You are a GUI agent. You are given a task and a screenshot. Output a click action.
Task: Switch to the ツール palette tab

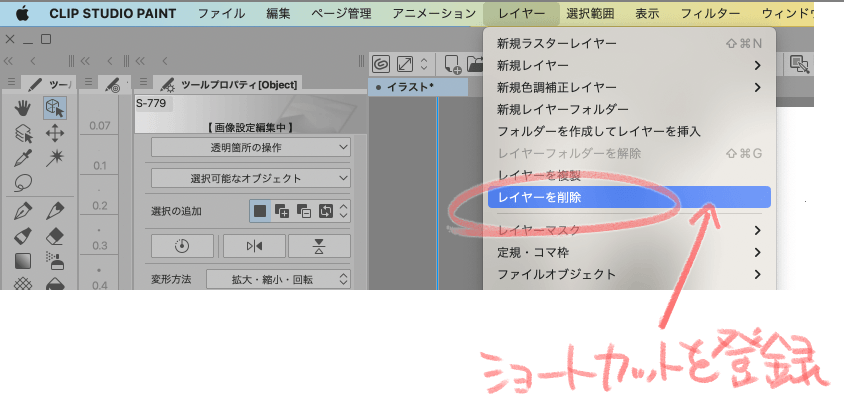[x=49, y=83]
